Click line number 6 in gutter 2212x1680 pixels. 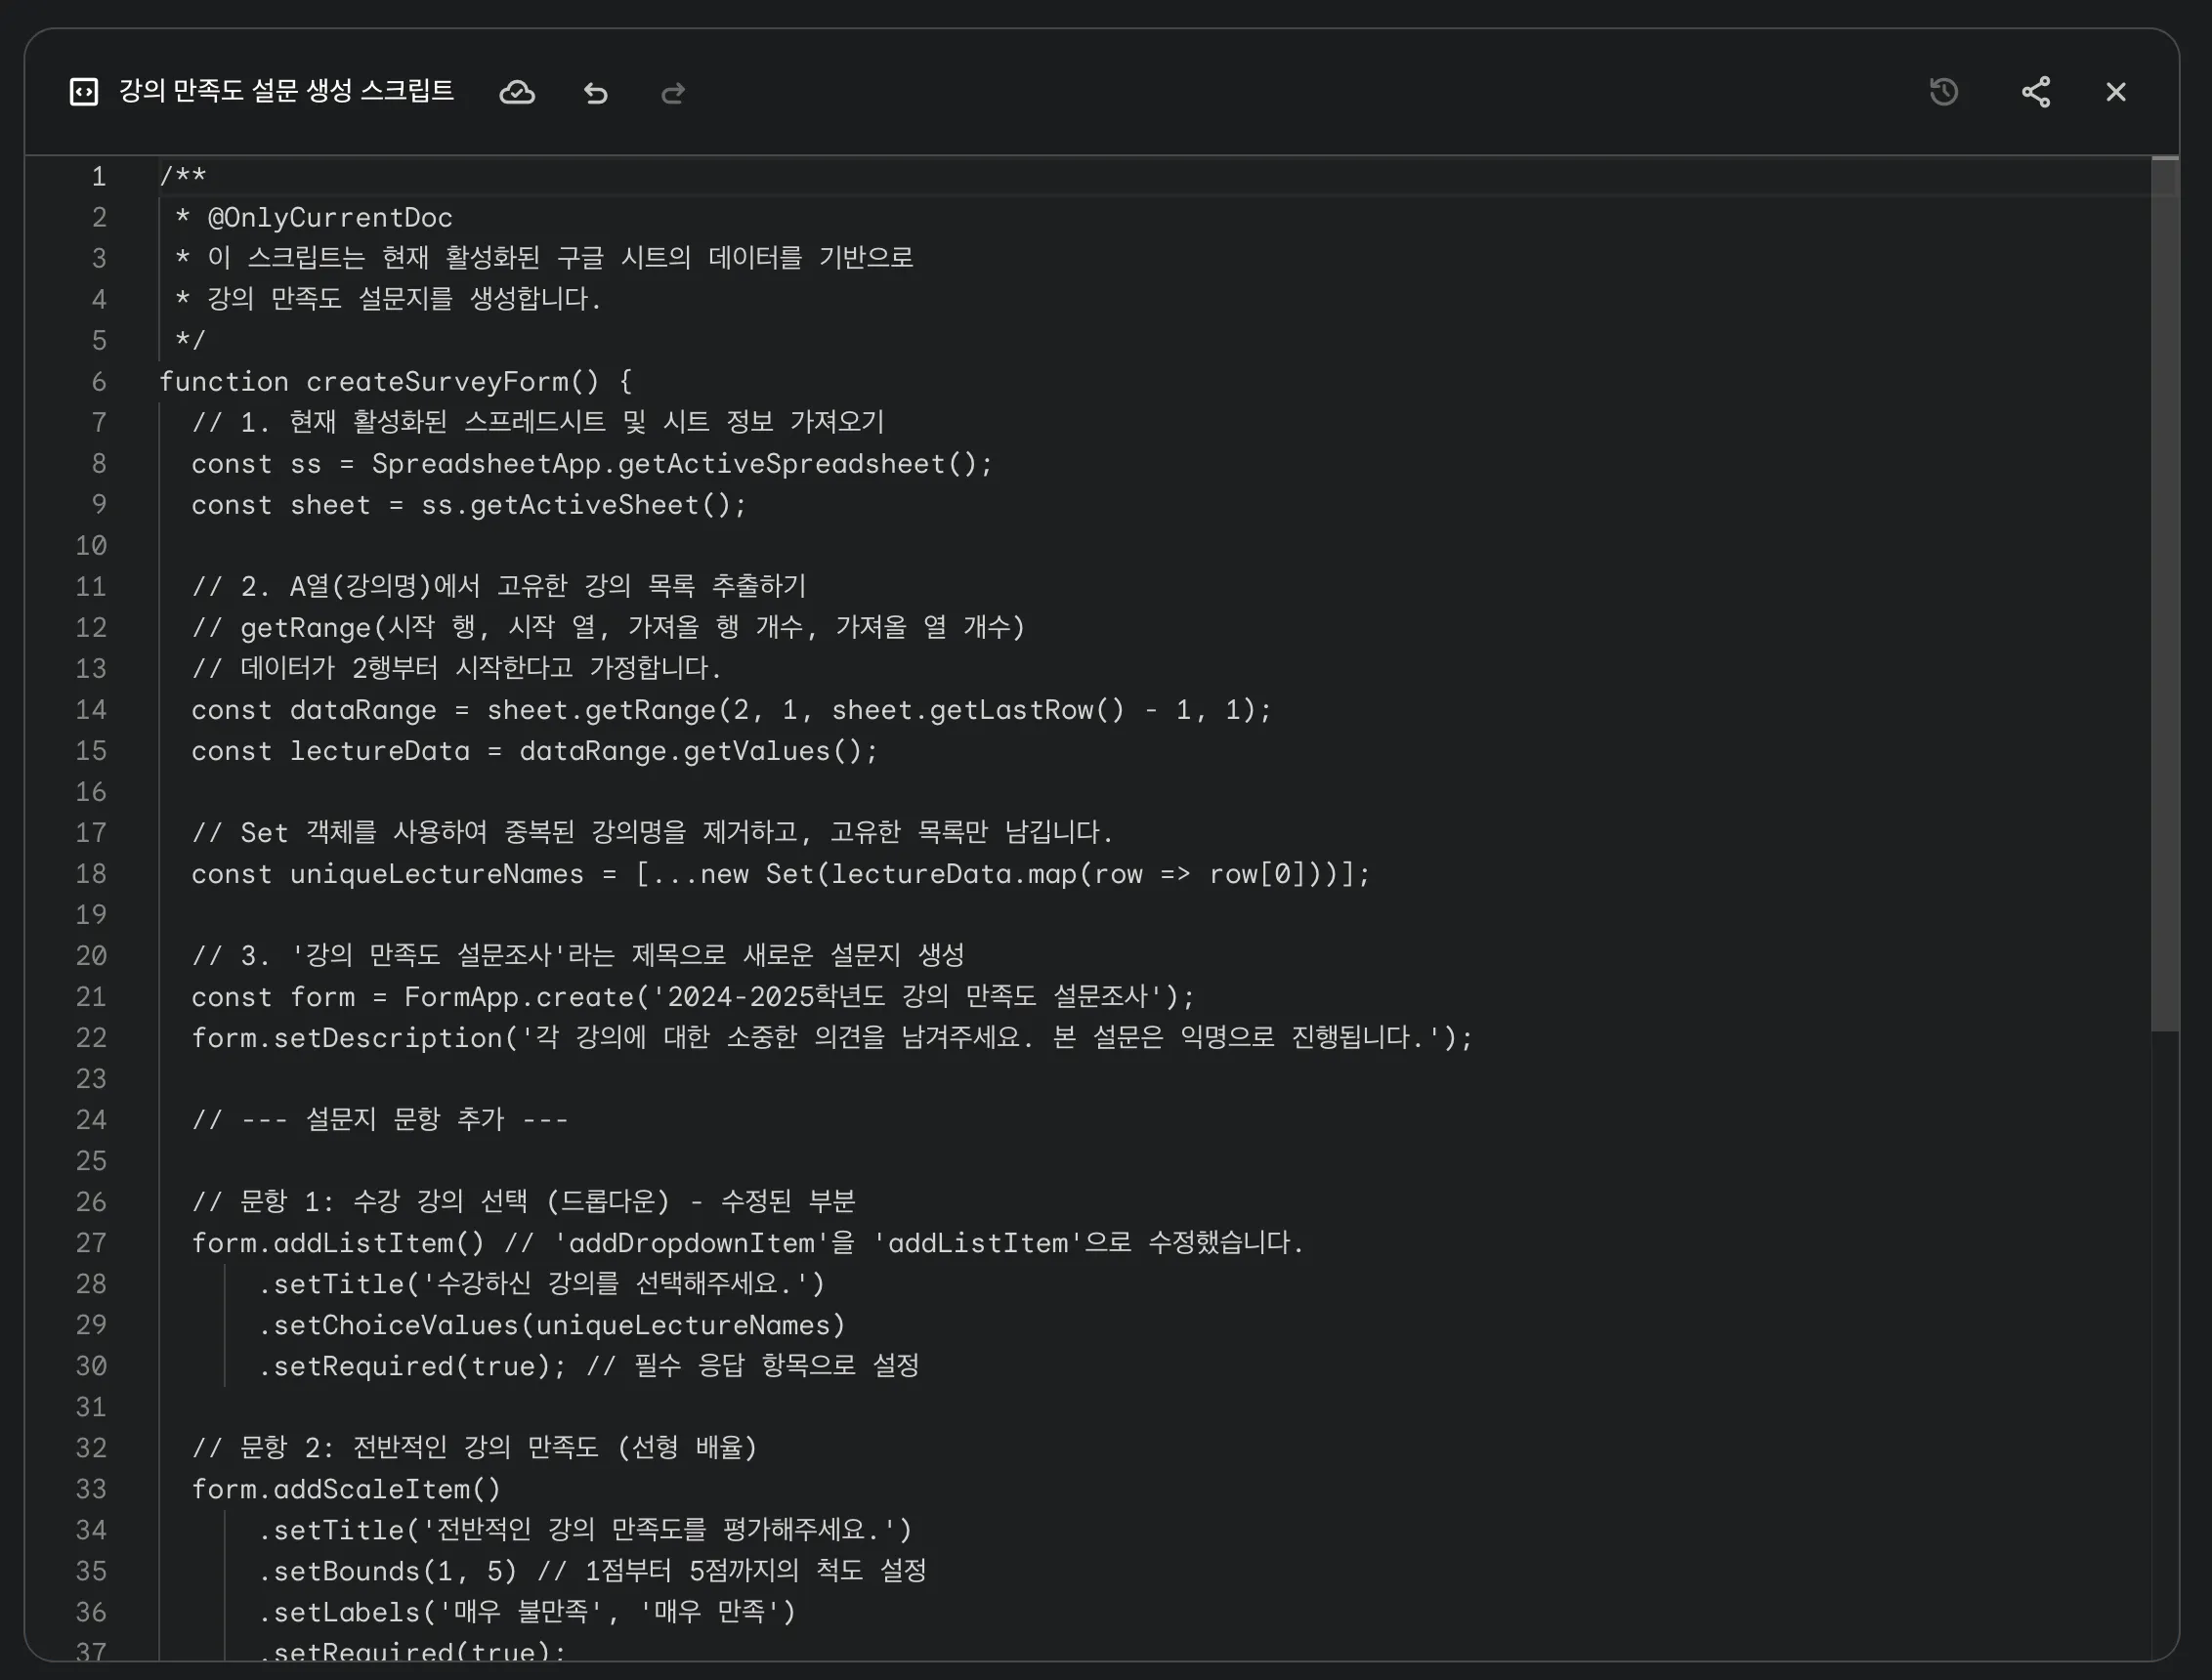click(x=99, y=382)
